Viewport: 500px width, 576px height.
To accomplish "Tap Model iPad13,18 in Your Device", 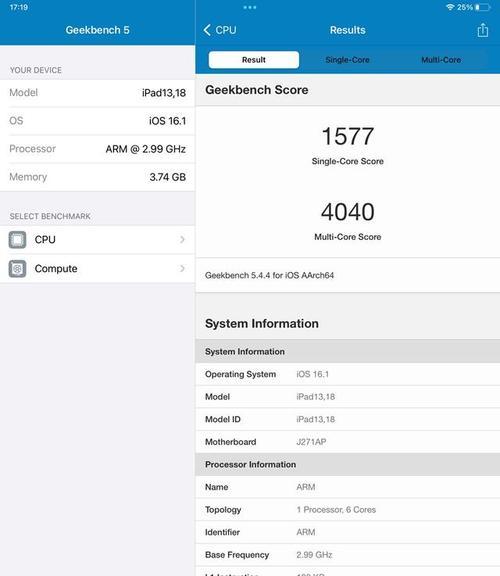I will (97, 93).
